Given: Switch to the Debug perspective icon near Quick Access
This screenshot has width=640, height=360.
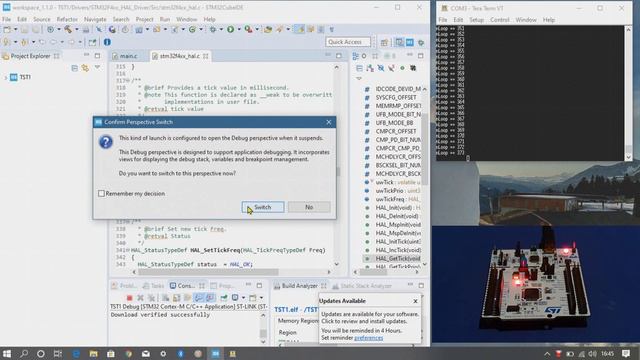Looking at the screenshot, I should (421, 42).
